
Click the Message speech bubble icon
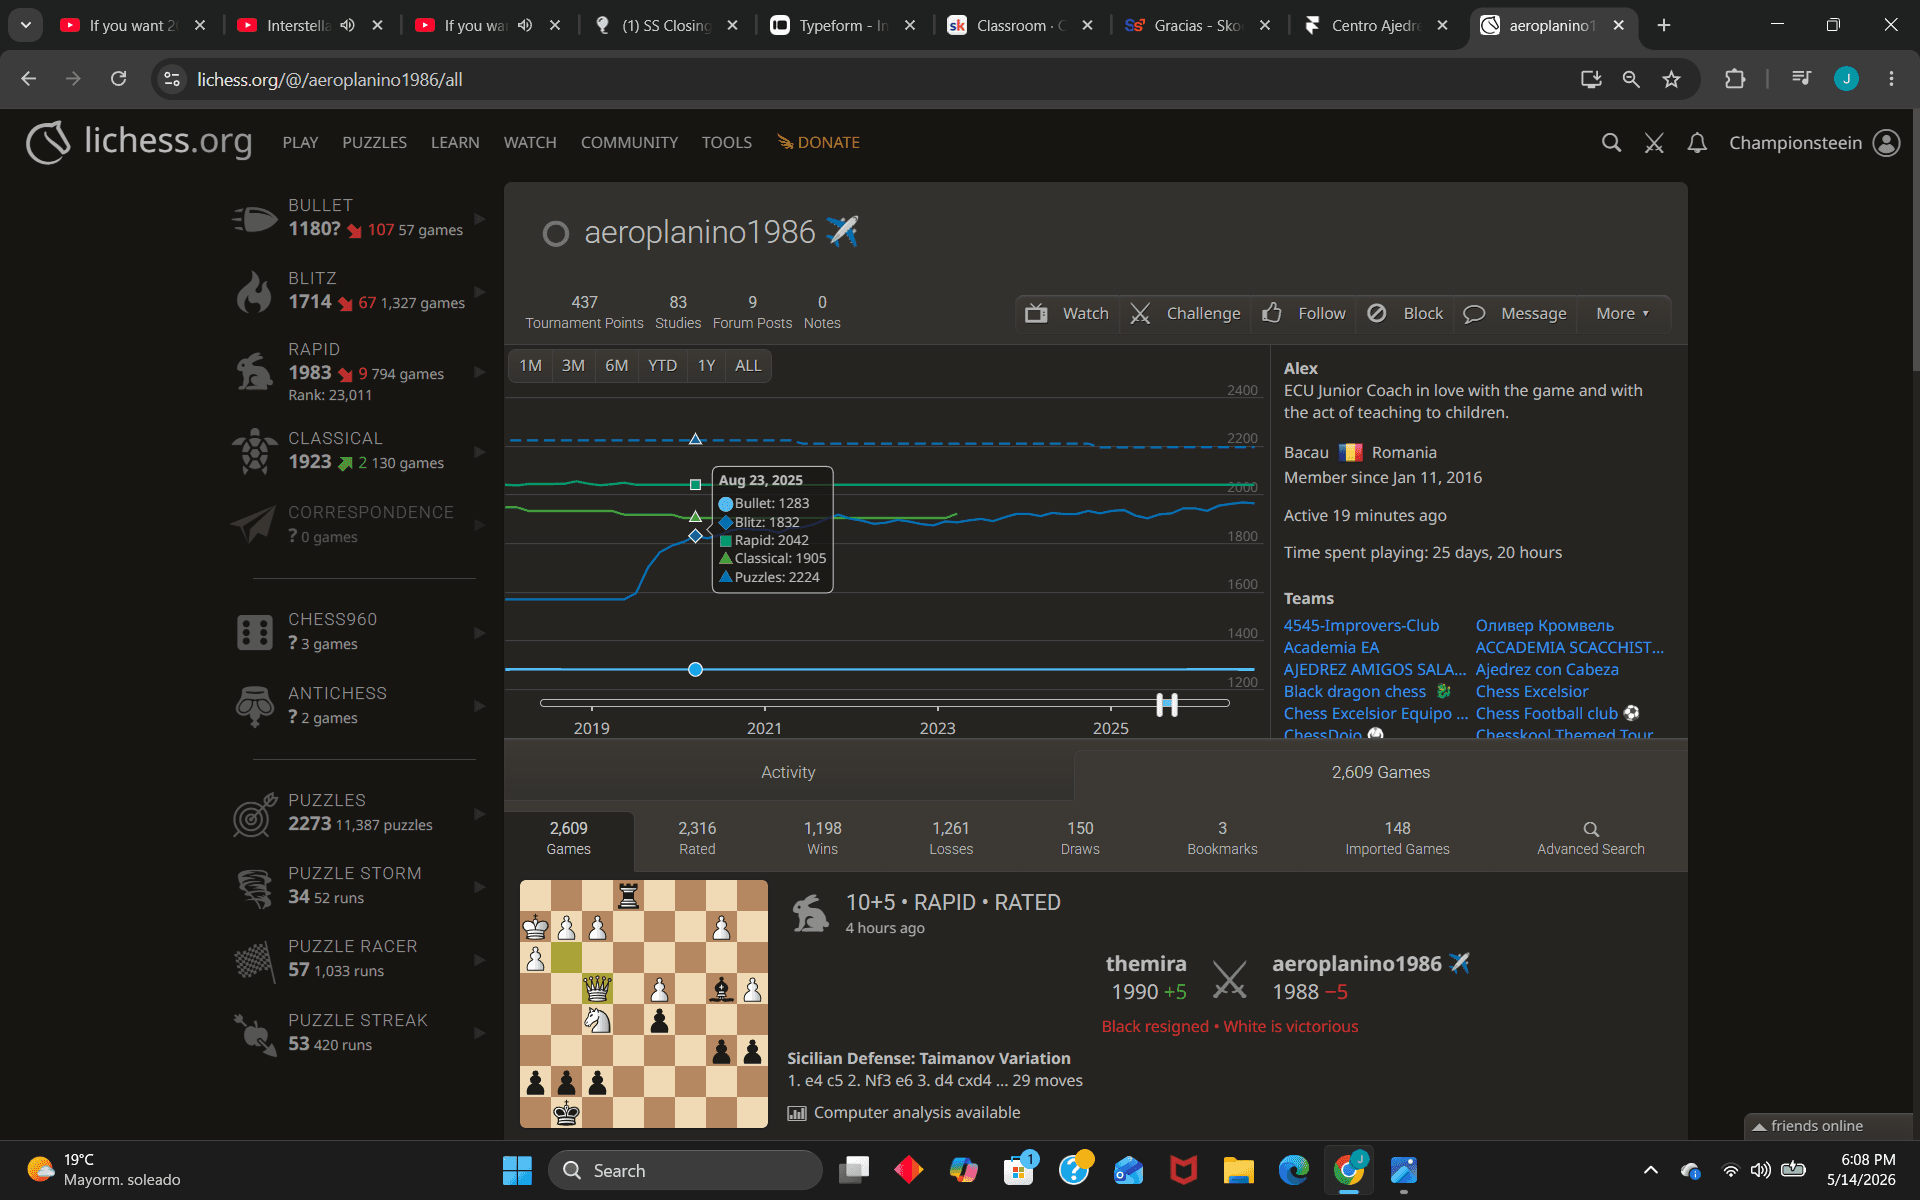1474,314
